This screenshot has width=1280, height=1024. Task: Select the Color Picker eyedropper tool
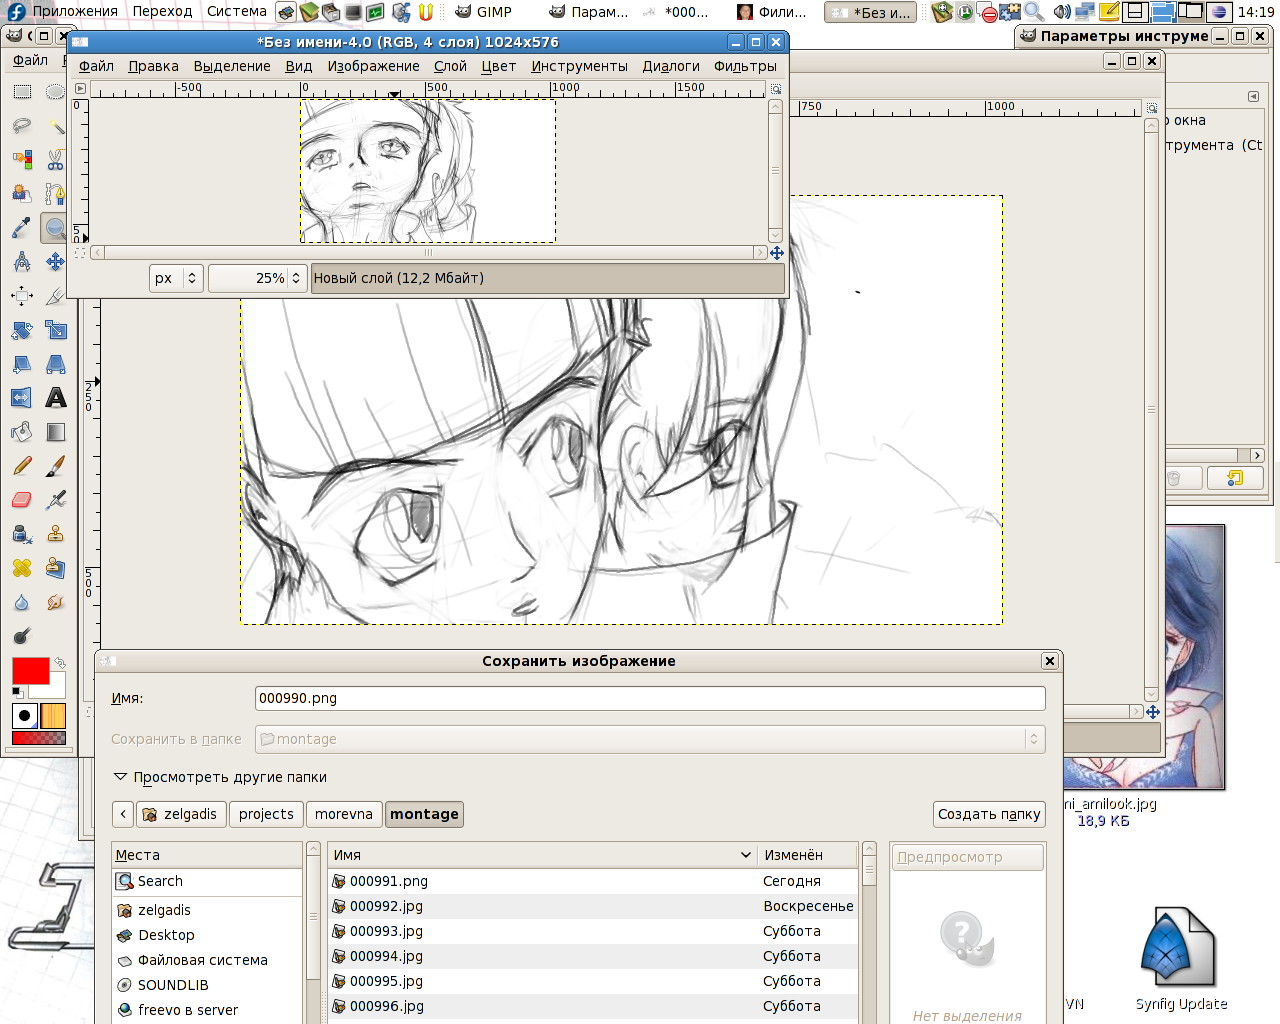pos(22,228)
